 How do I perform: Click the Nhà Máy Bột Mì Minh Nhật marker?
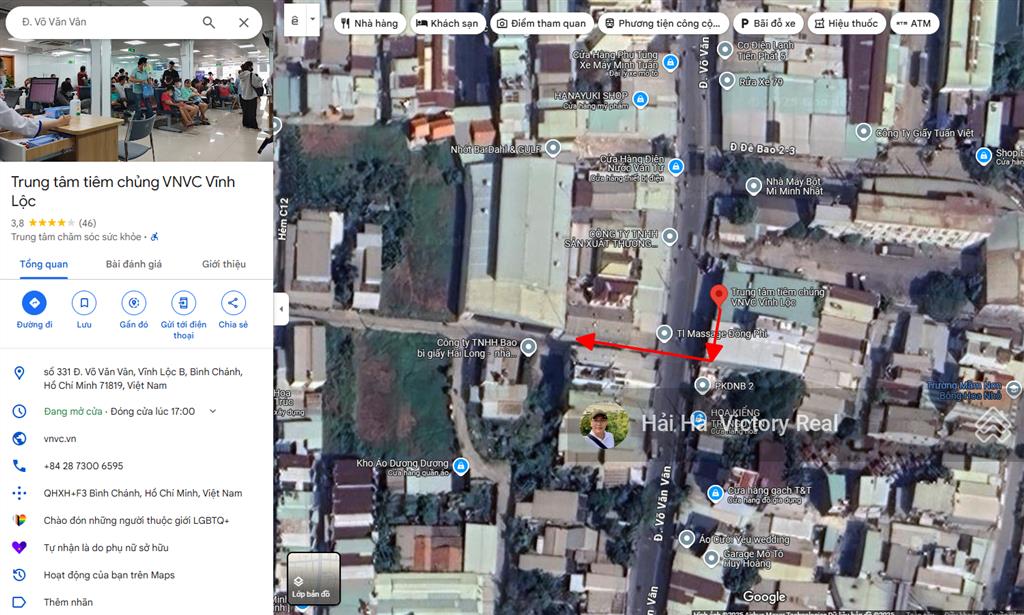tap(754, 186)
